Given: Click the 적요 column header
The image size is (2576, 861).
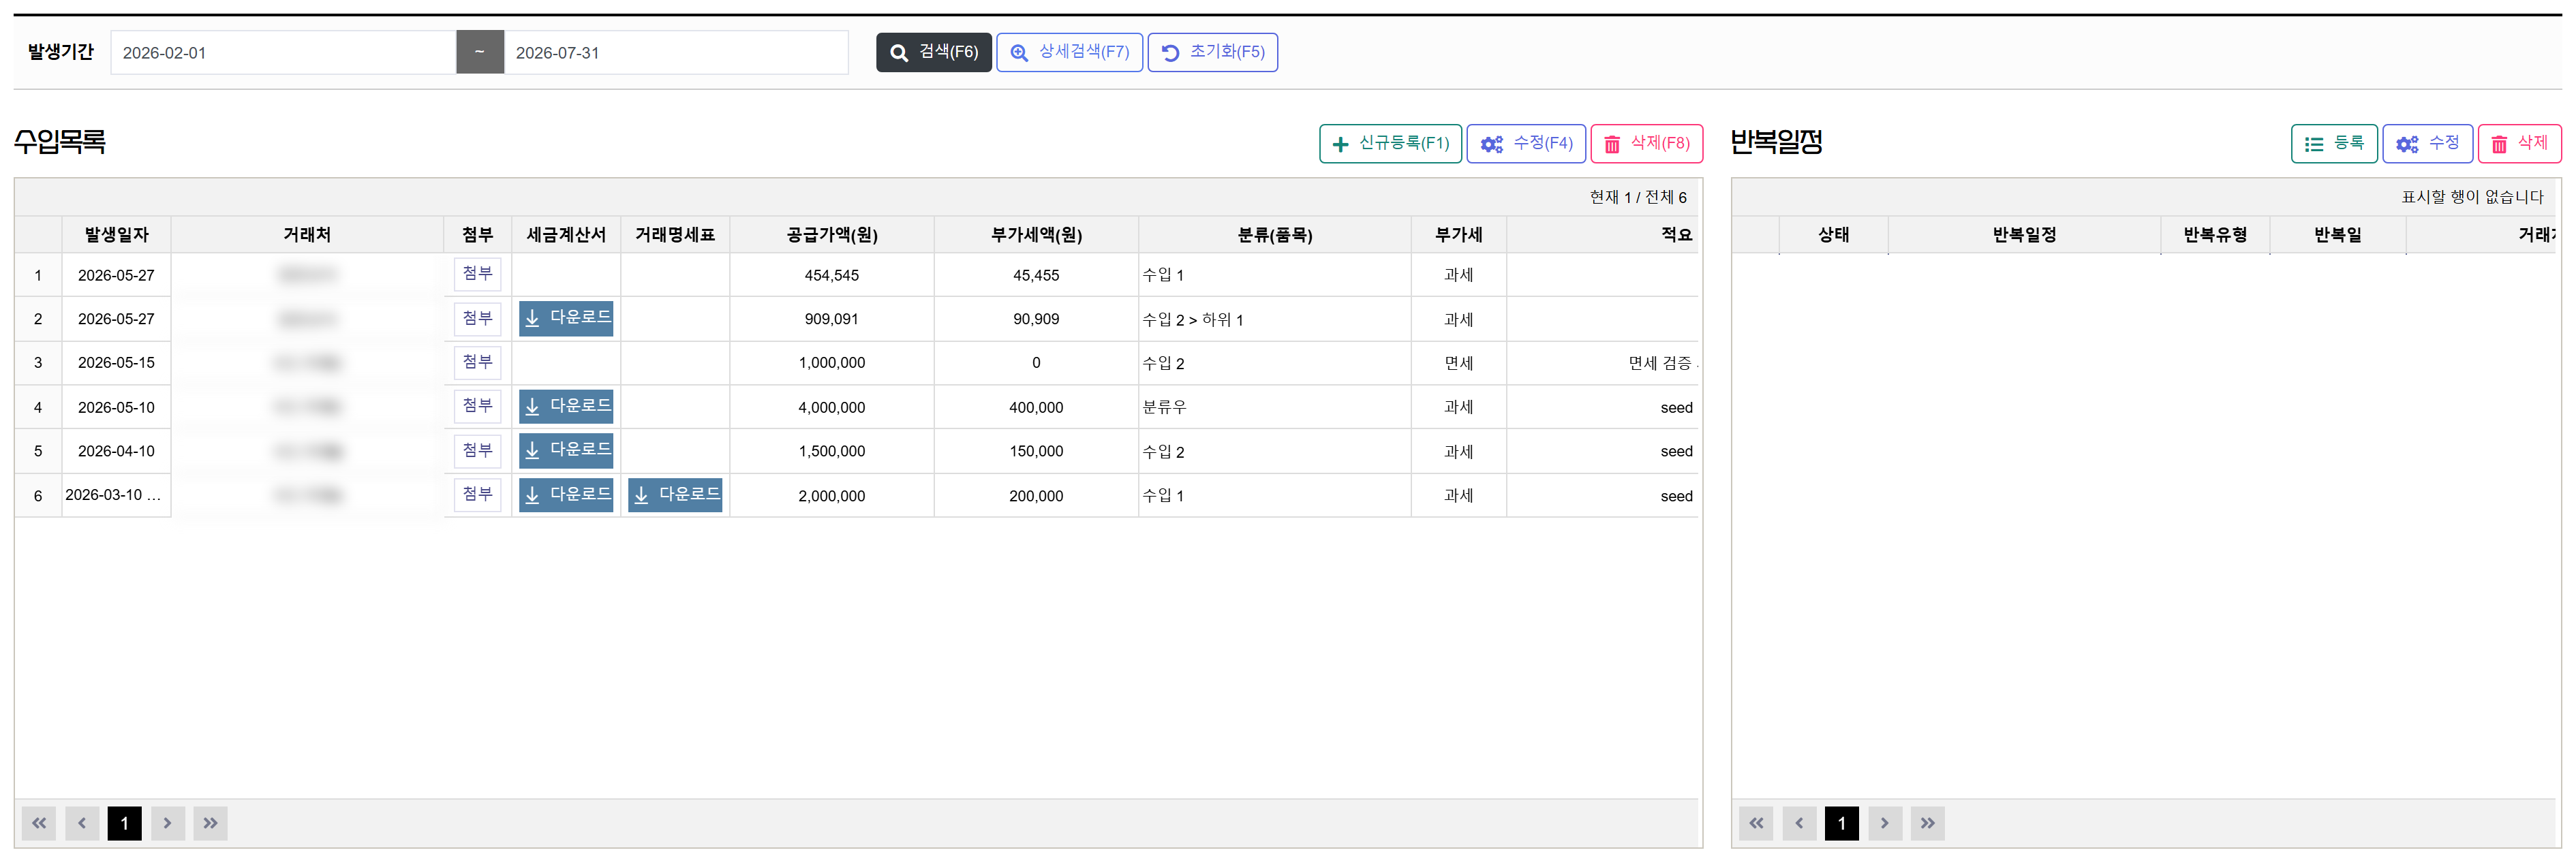Looking at the screenshot, I should click(1603, 235).
